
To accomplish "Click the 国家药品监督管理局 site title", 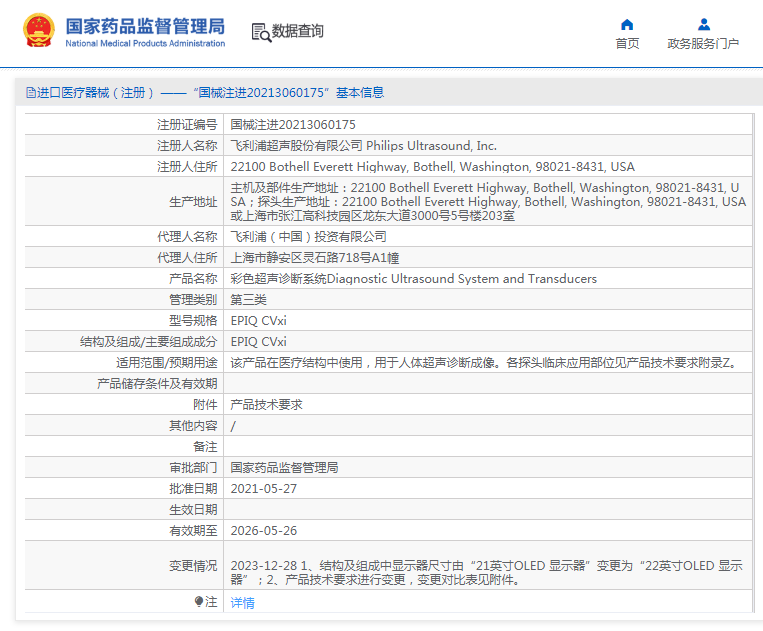I will (145, 26).
